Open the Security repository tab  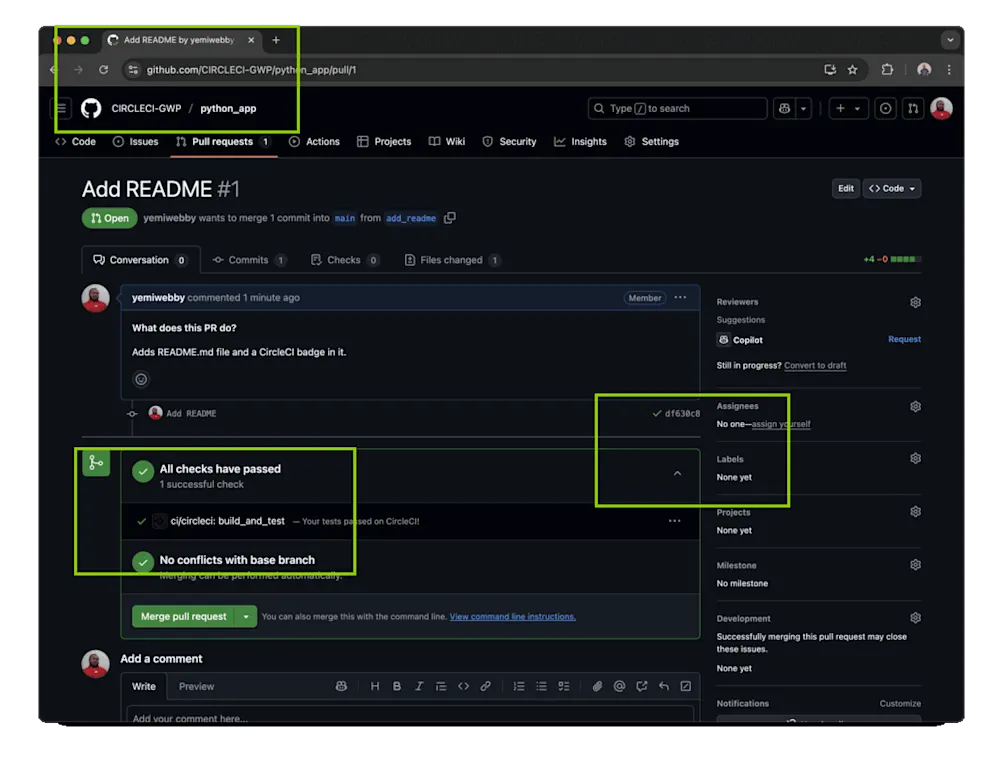point(509,141)
